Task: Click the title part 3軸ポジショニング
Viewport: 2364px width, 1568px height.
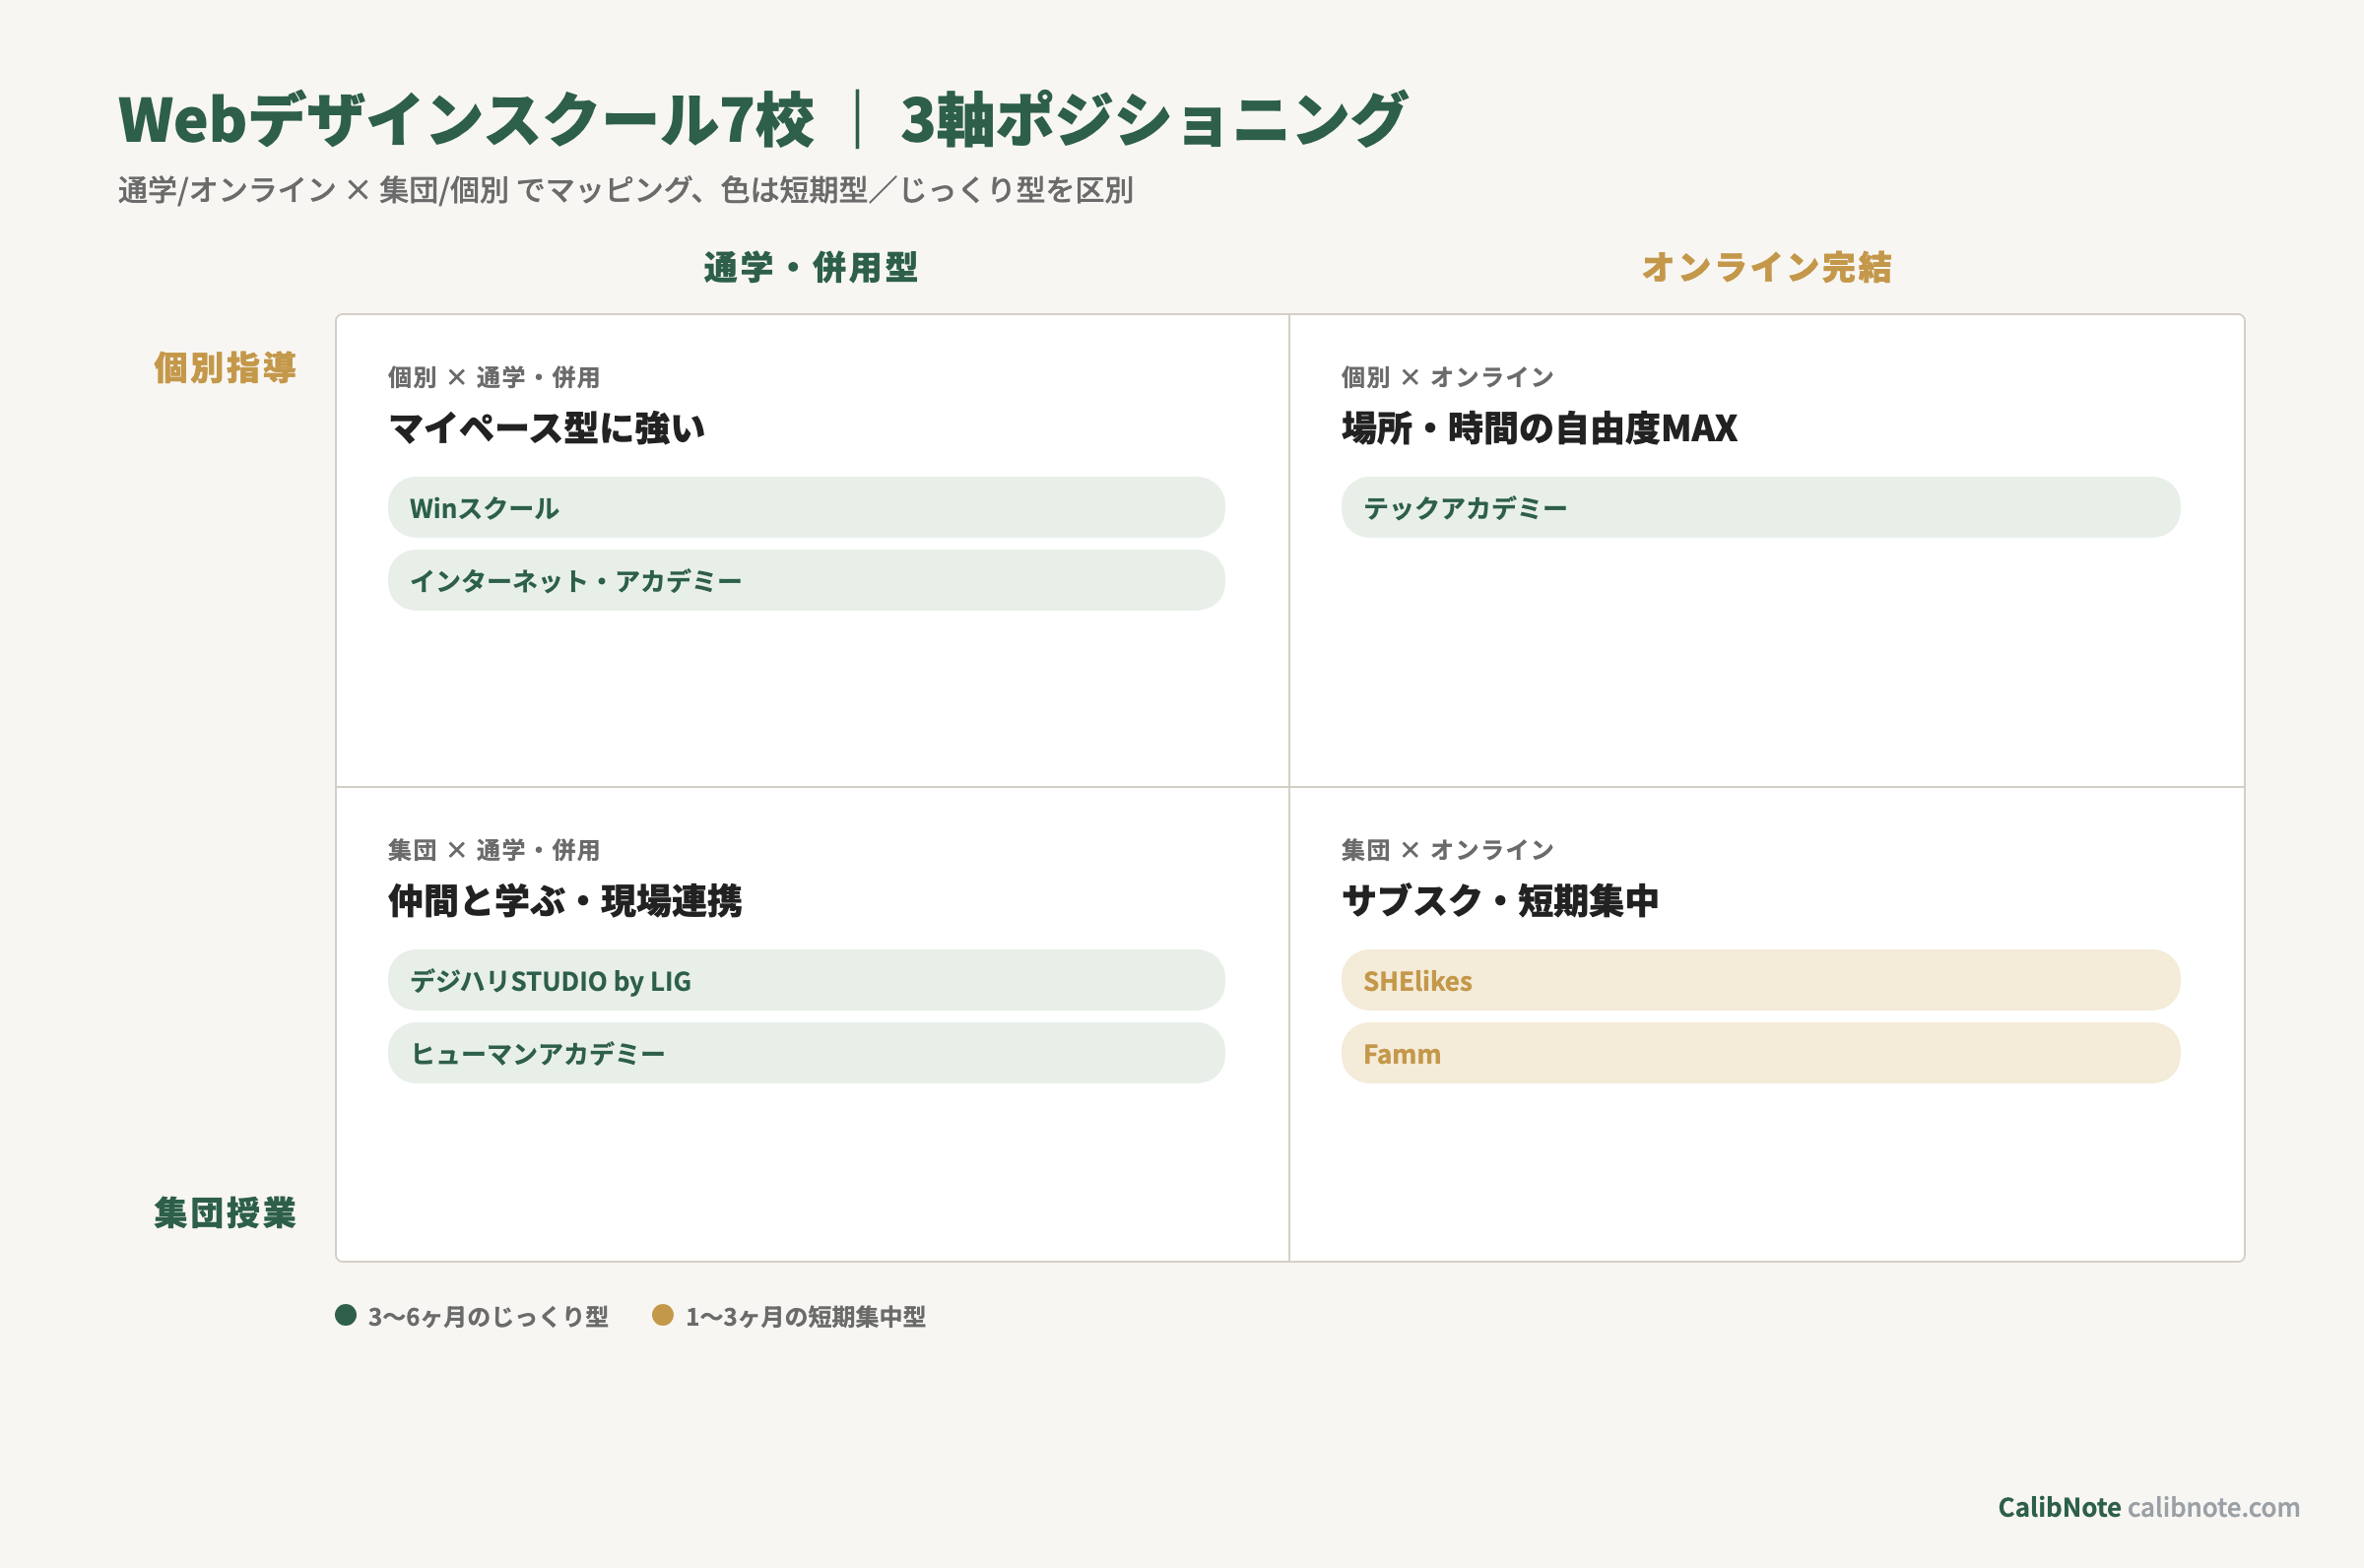Action: 1155,119
